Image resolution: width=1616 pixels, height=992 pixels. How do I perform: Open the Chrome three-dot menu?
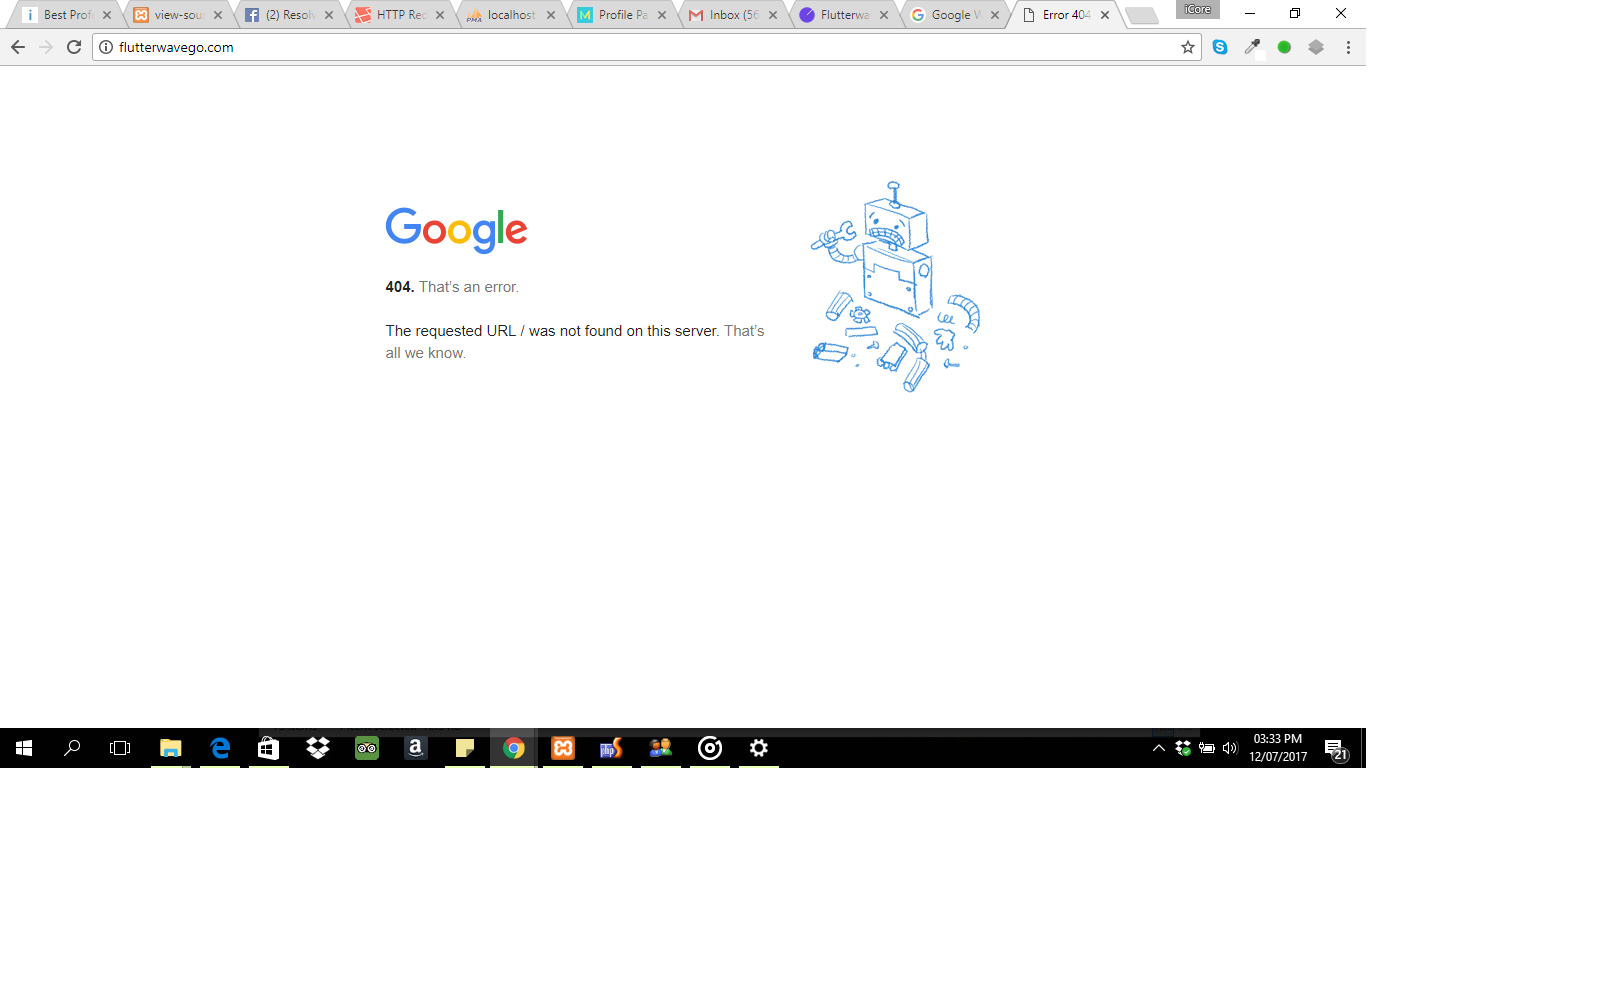pyautogui.click(x=1348, y=47)
